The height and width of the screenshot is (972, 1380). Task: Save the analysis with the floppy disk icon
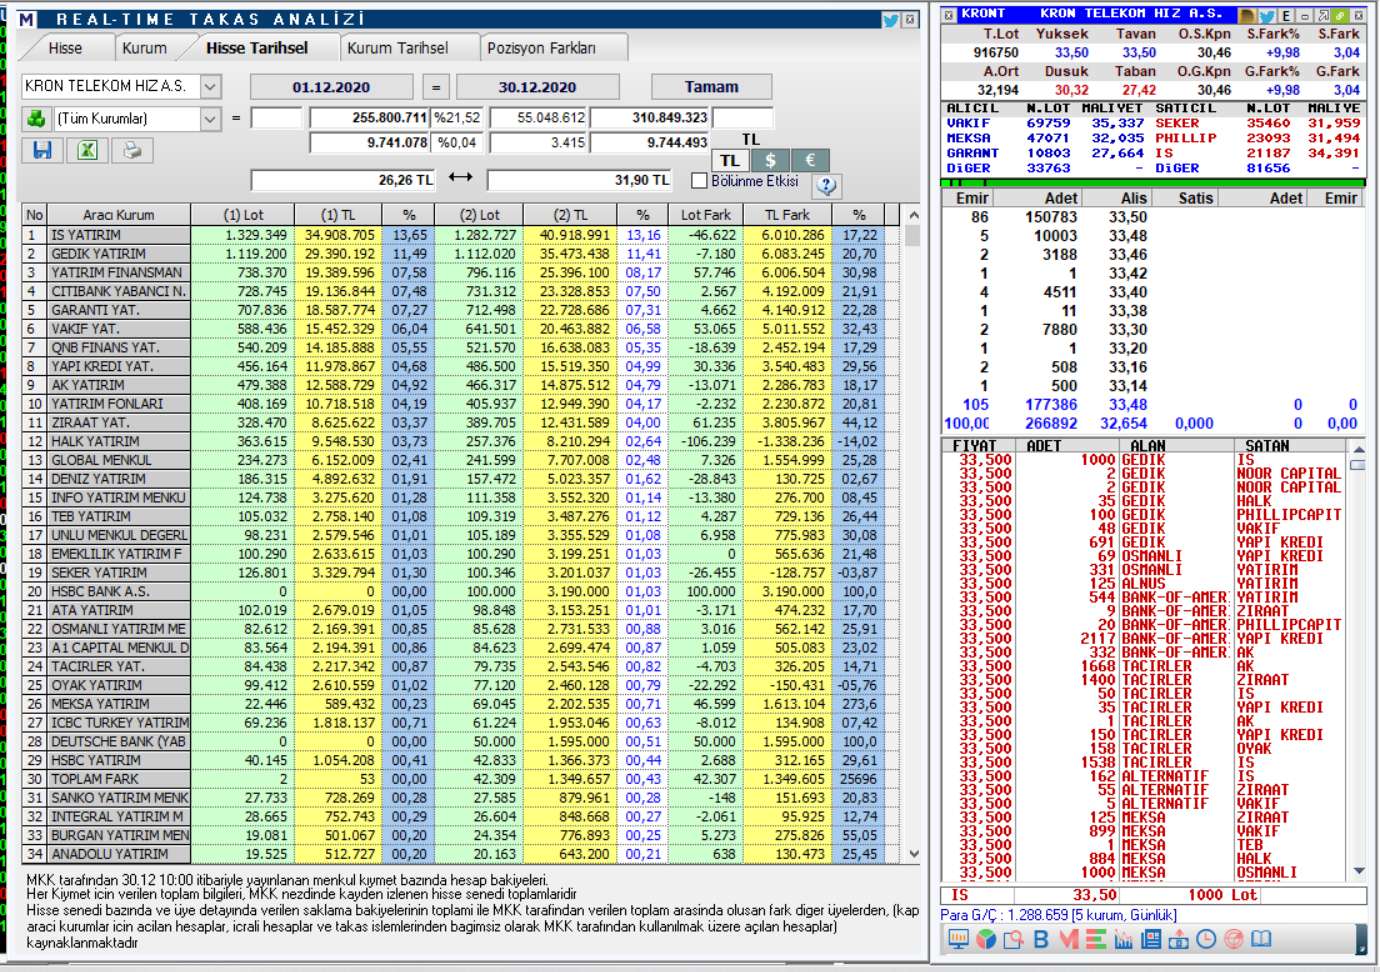[x=42, y=151]
